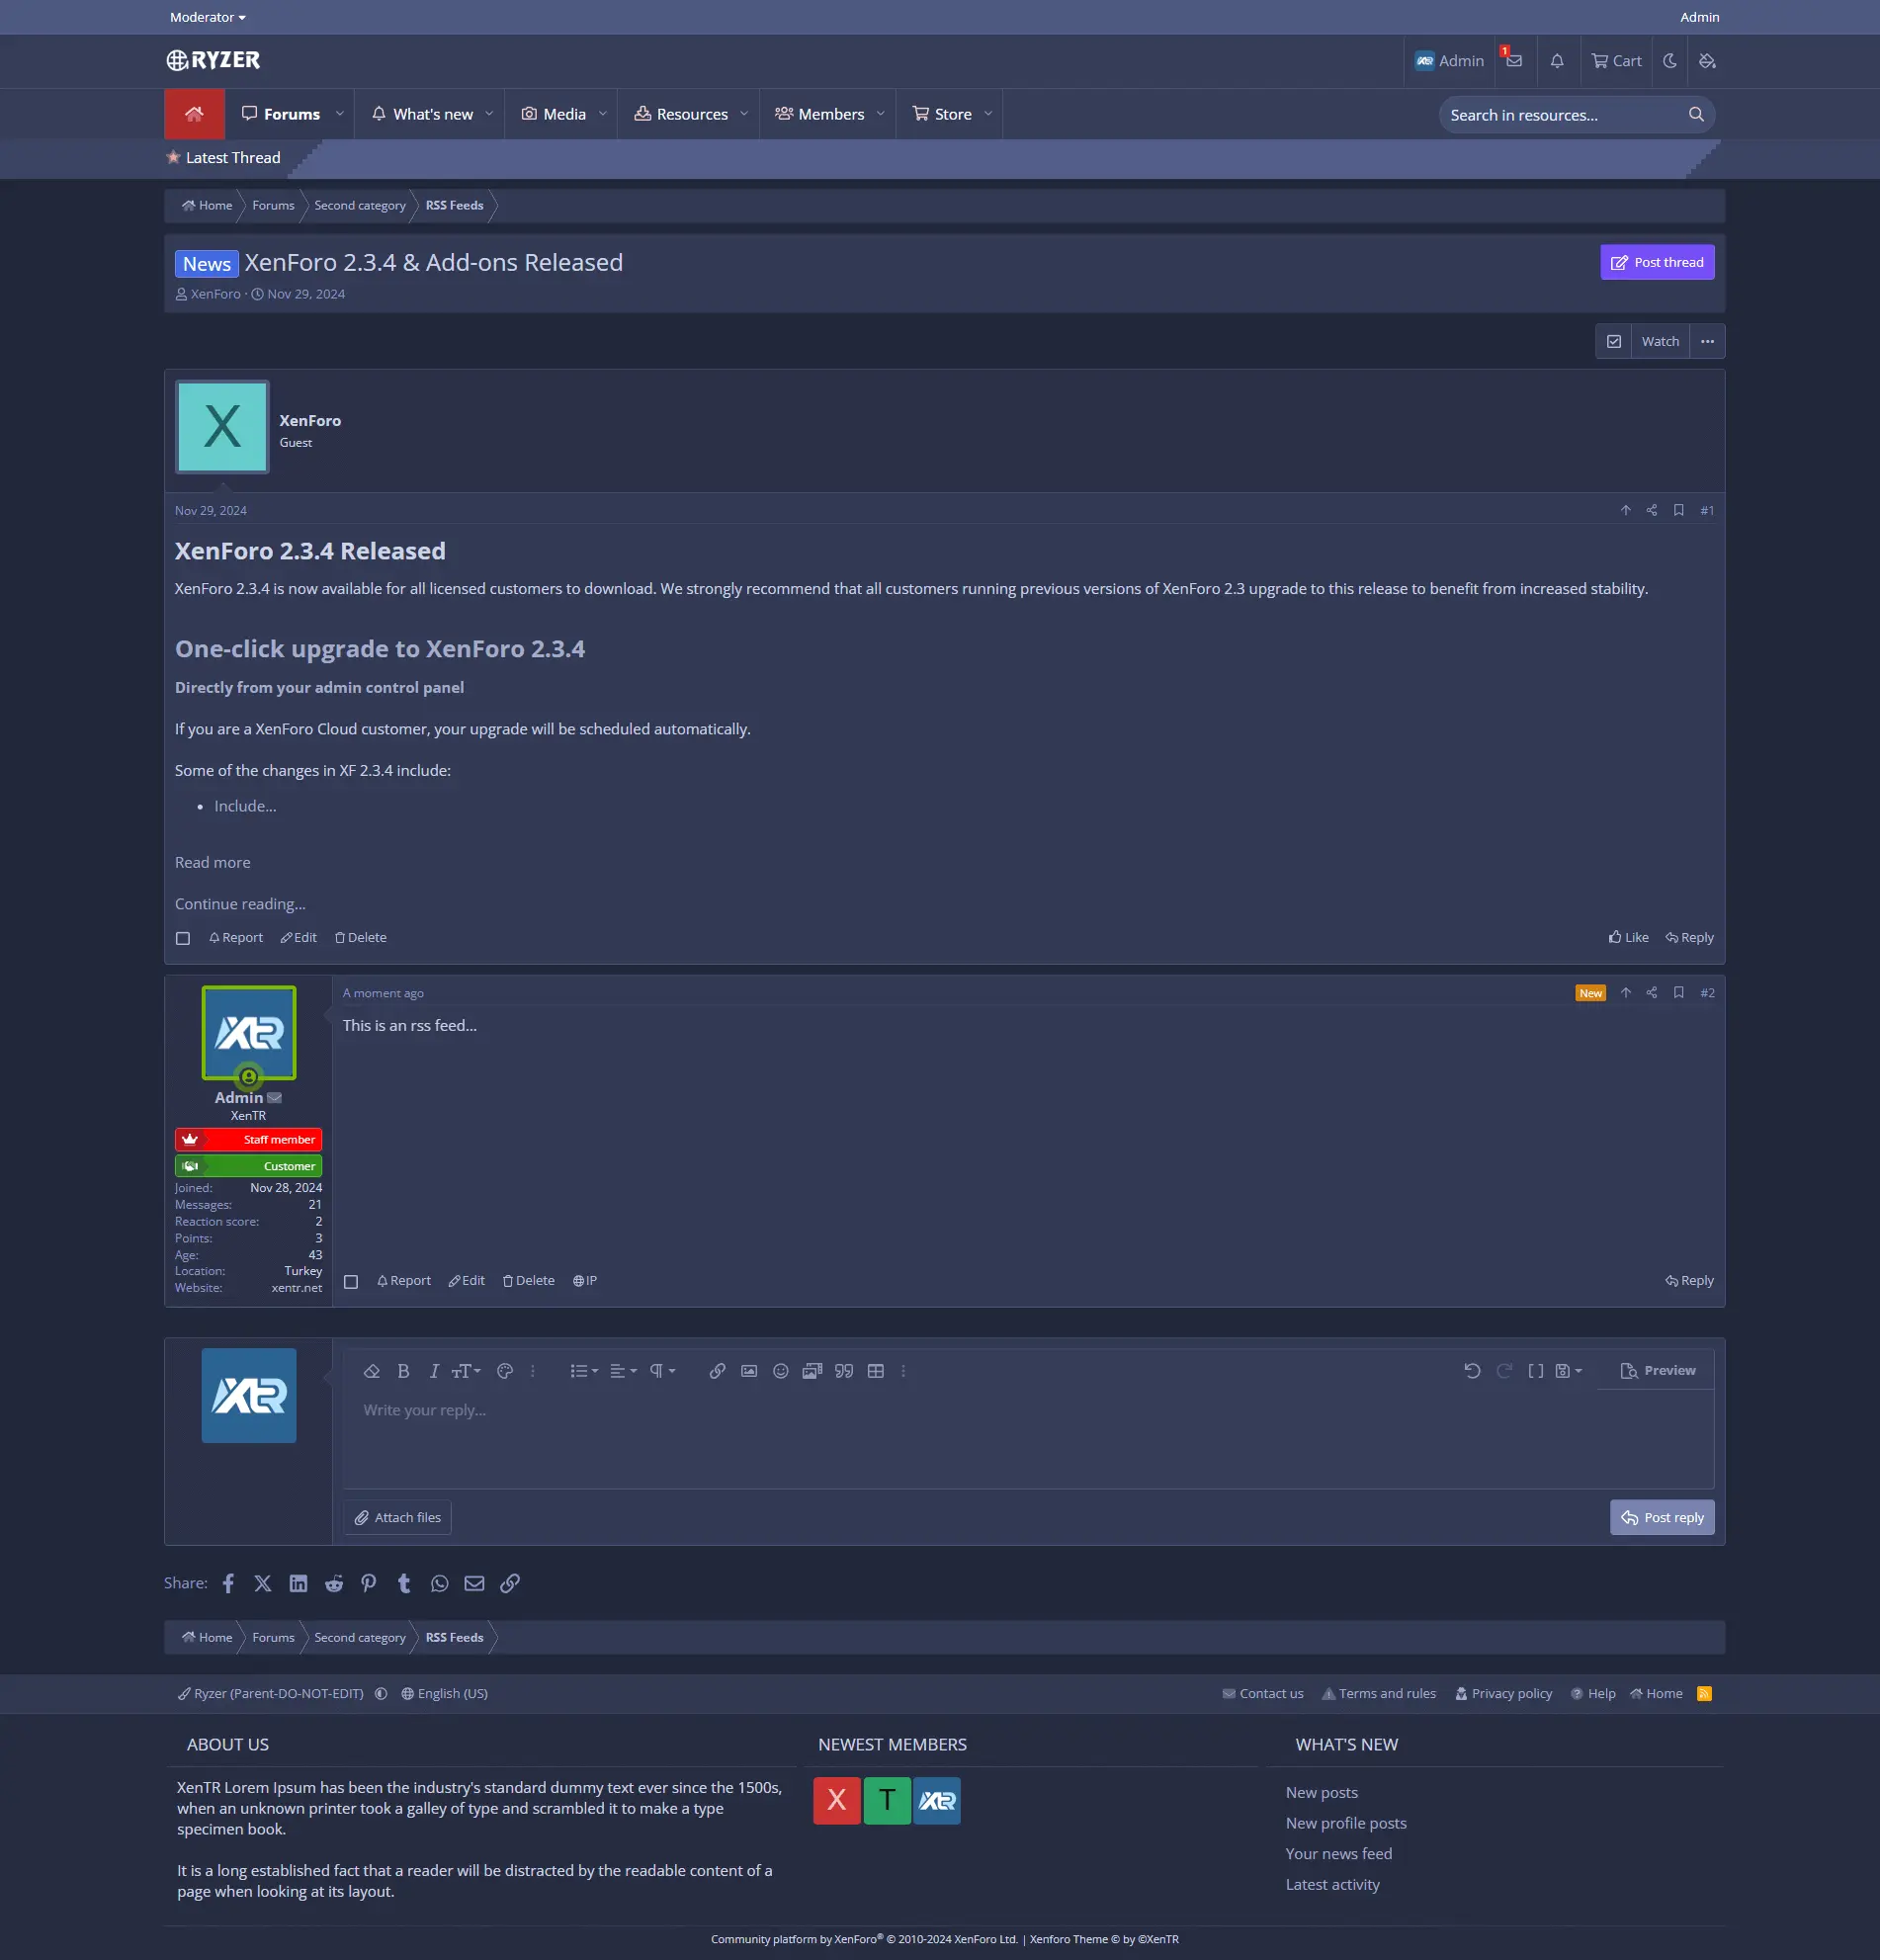Share the thread on WhatsApp
The image size is (1880, 1960).
[440, 1583]
